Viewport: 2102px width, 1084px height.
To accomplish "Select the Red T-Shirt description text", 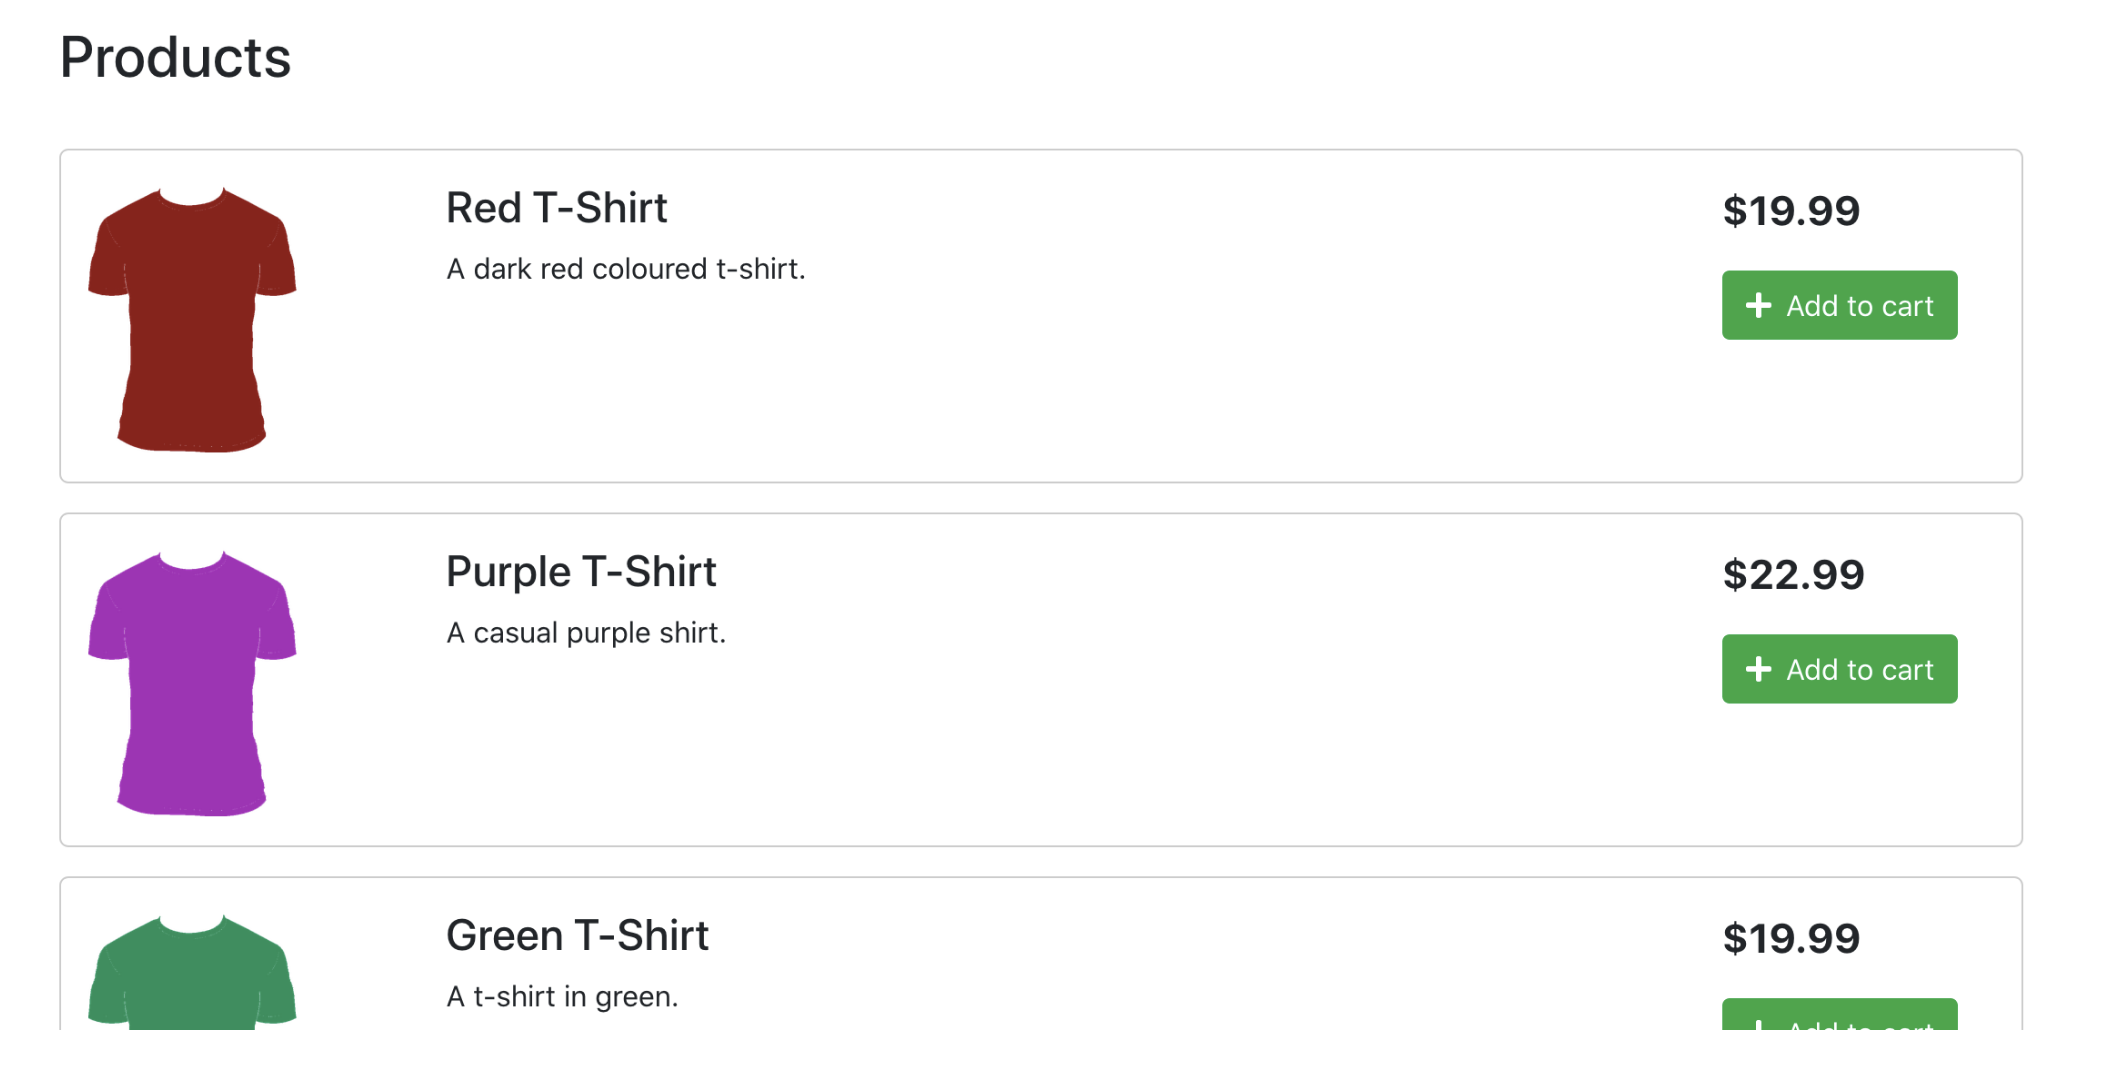I will tap(626, 267).
